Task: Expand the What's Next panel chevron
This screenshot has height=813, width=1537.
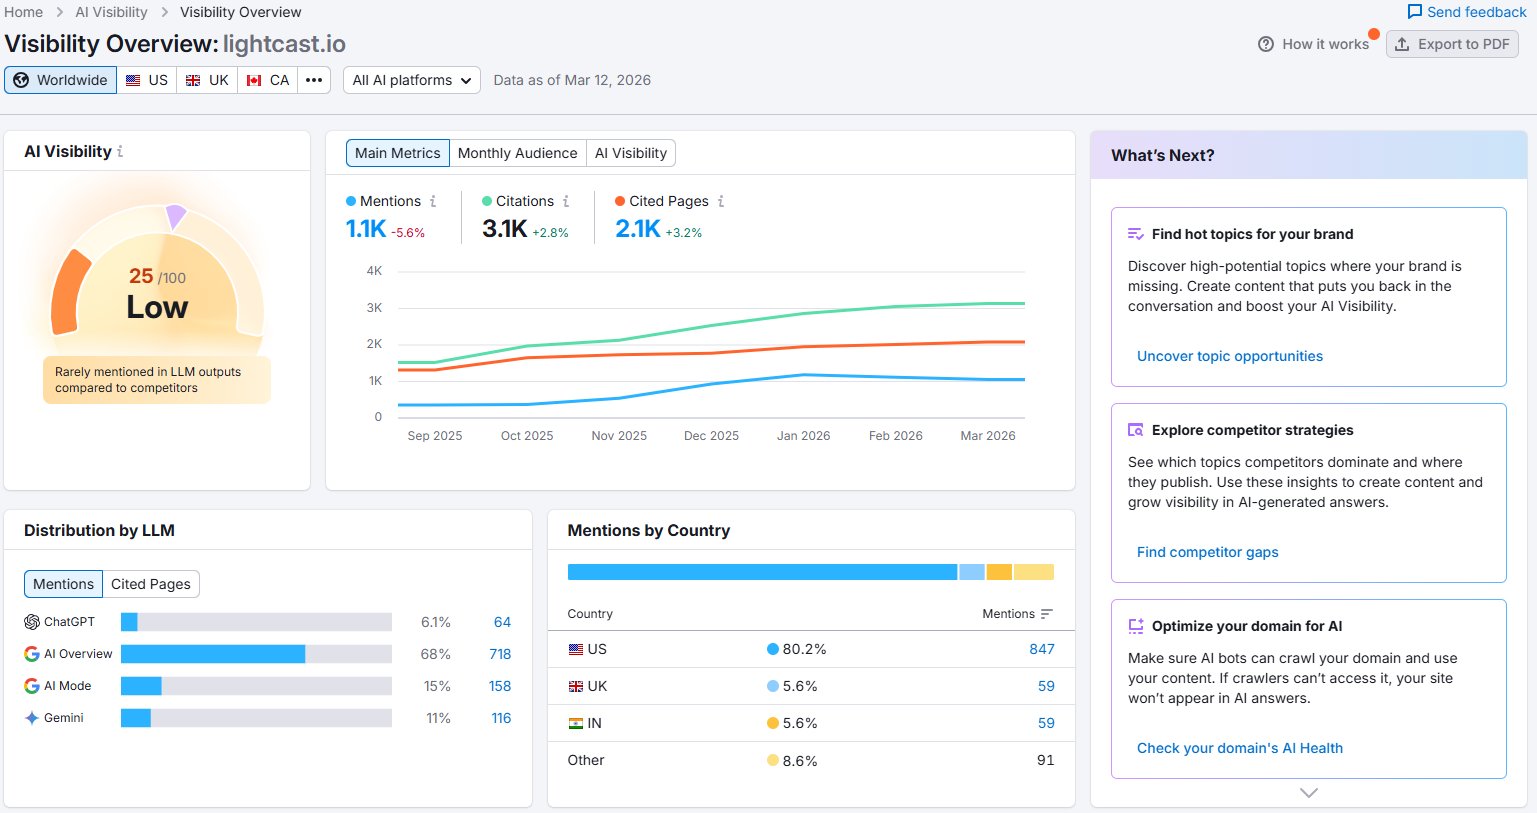Action: [x=1309, y=793]
